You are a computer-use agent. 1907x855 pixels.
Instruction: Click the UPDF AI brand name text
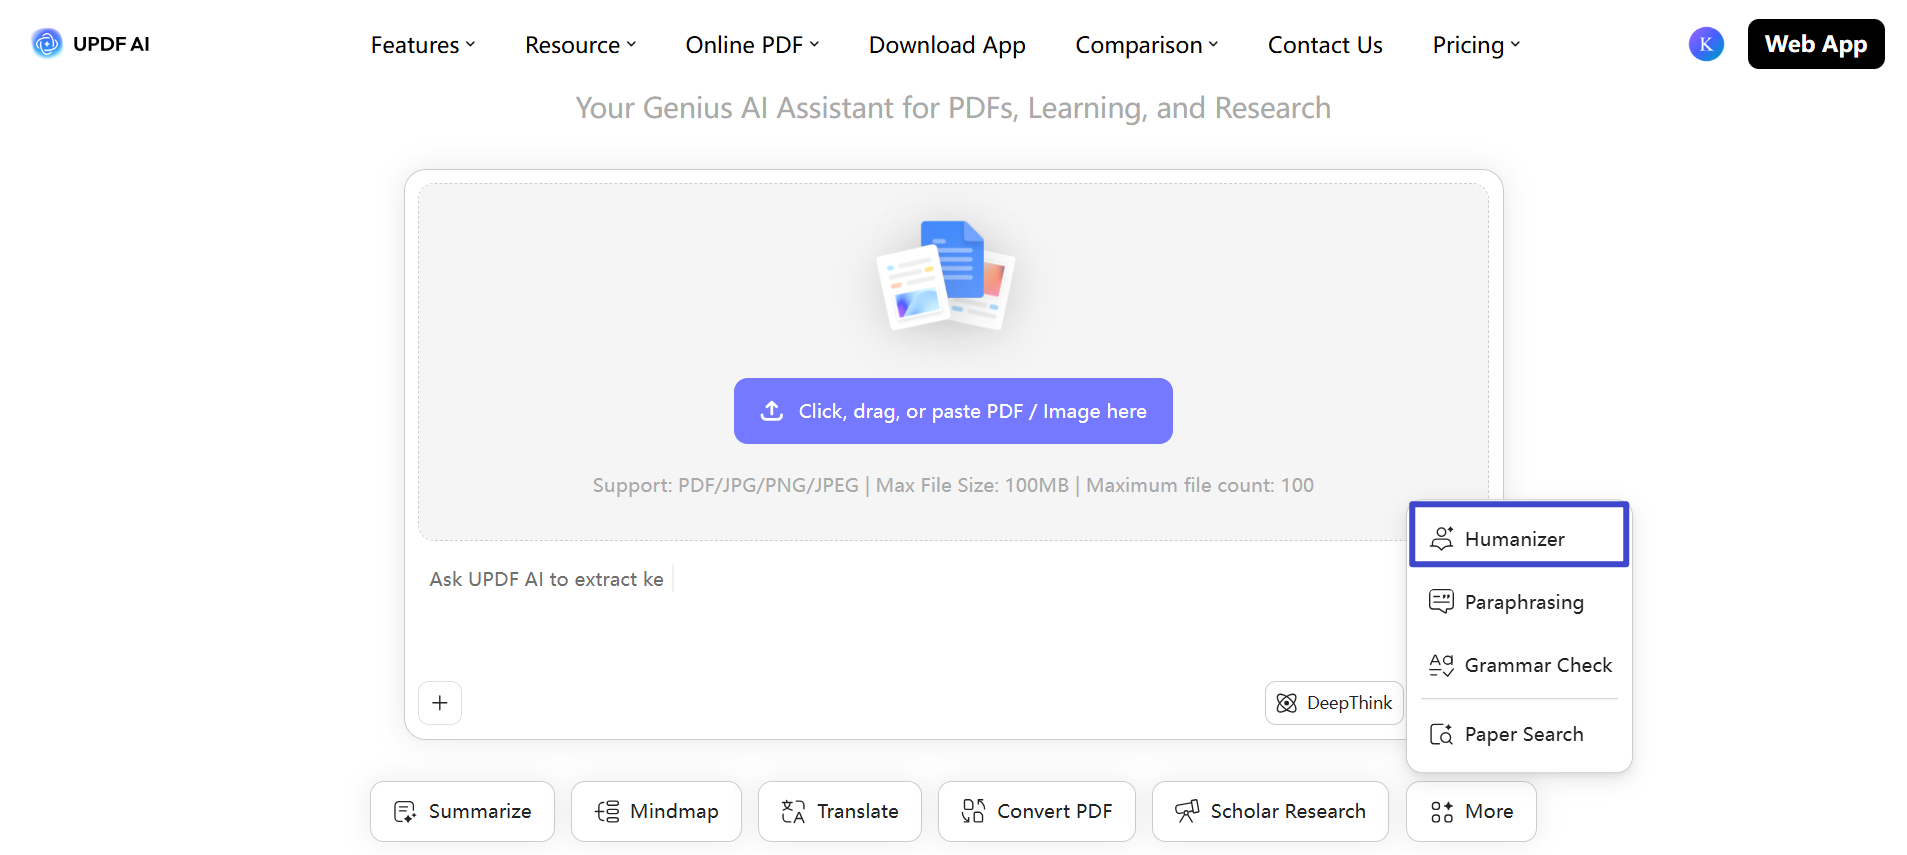point(111,44)
